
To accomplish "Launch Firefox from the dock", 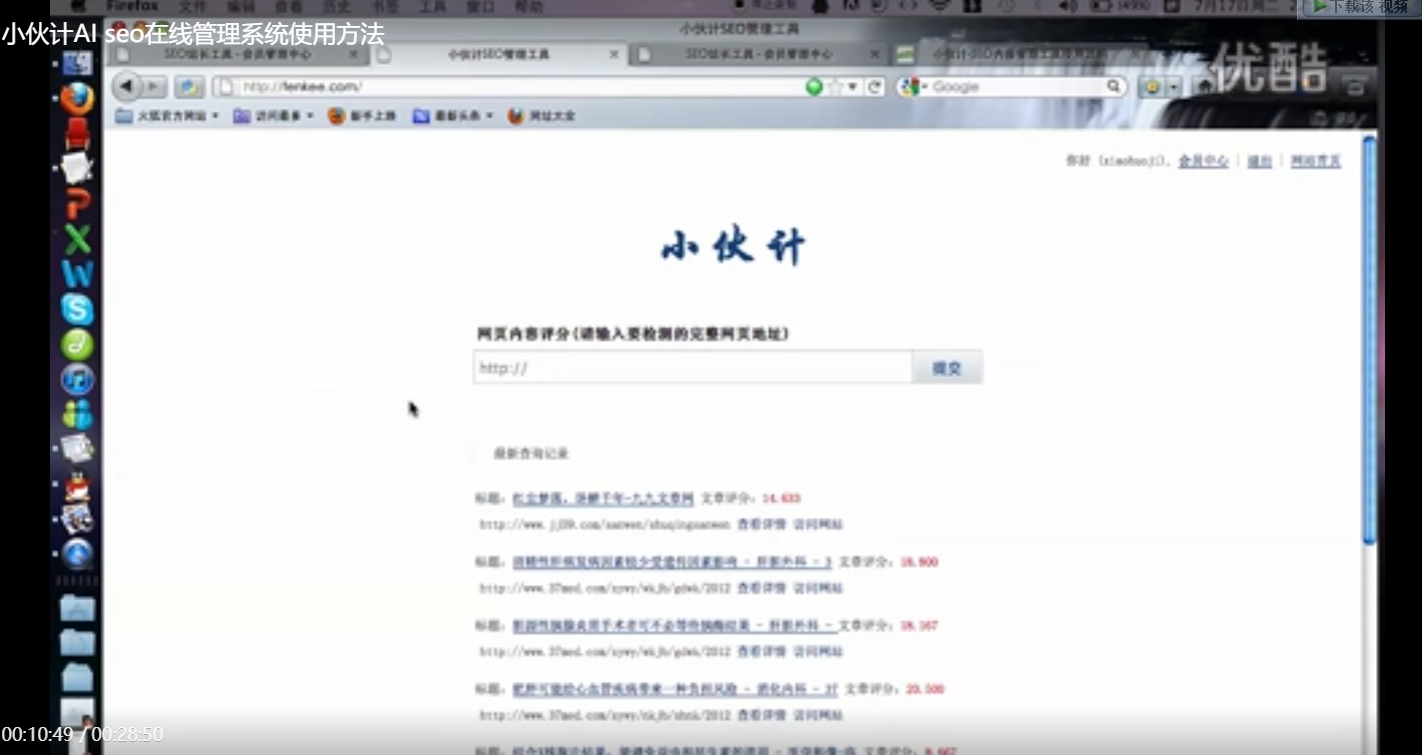I will click(x=77, y=98).
